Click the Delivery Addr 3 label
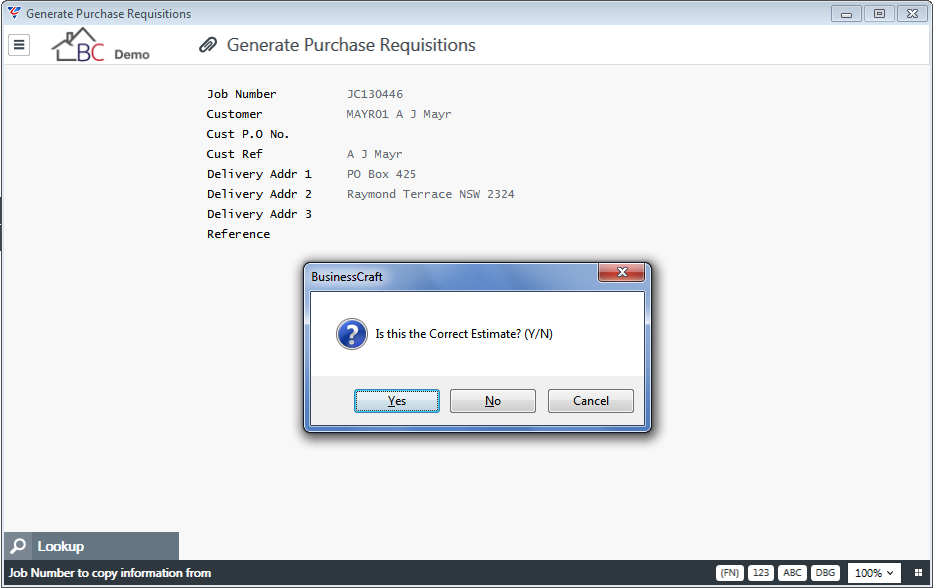Screen dimensions: 933x588 pyautogui.click(x=259, y=214)
